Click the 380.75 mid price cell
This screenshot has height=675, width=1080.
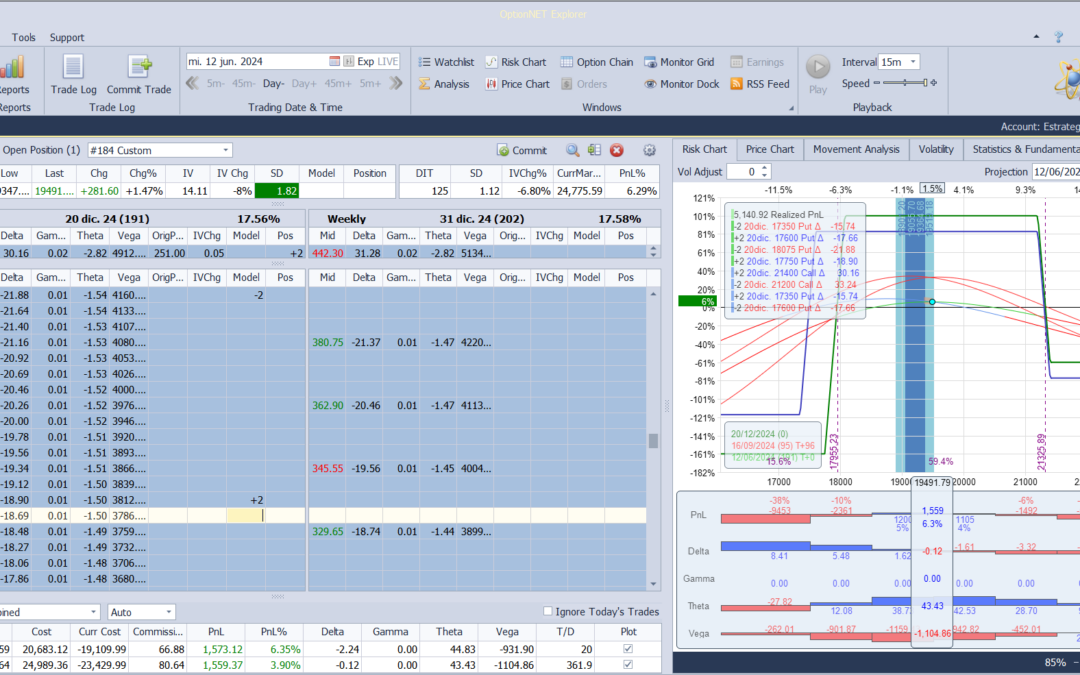[328, 342]
